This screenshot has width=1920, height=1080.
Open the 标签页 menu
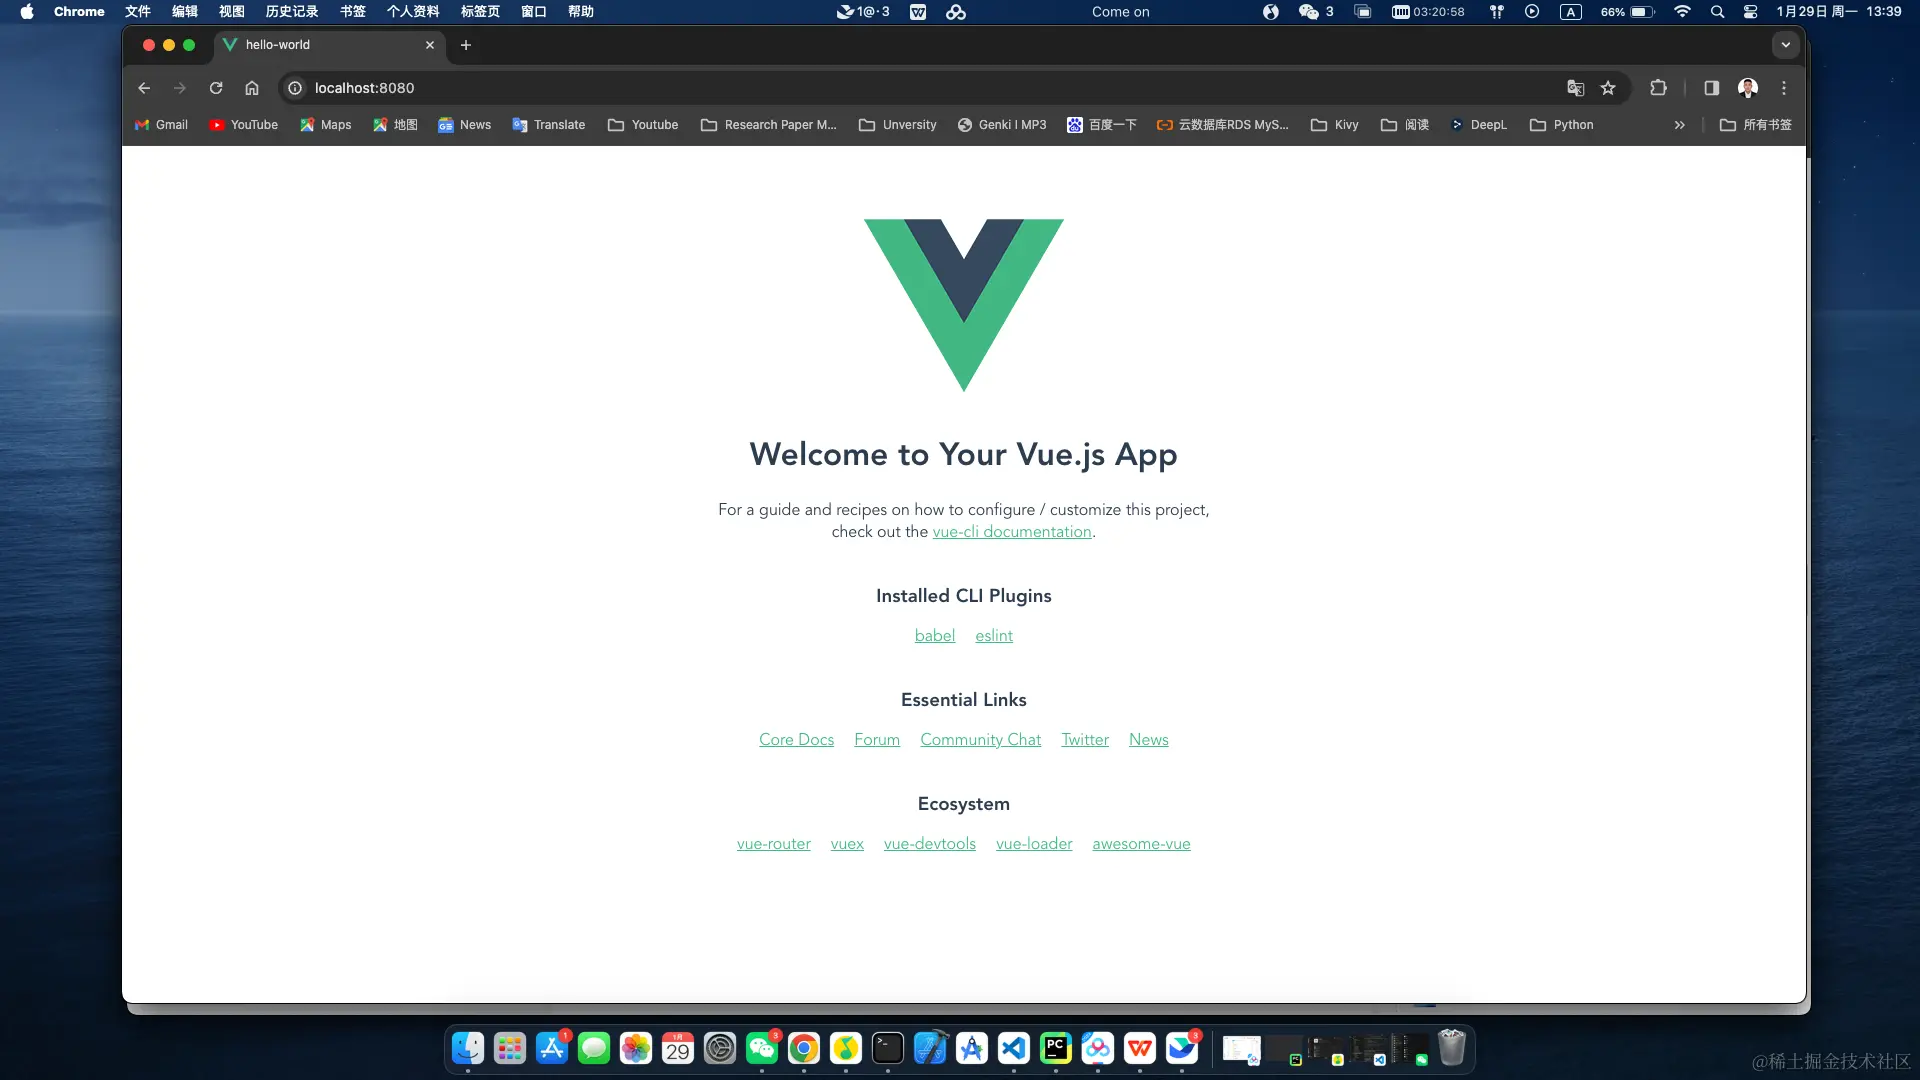[480, 12]
